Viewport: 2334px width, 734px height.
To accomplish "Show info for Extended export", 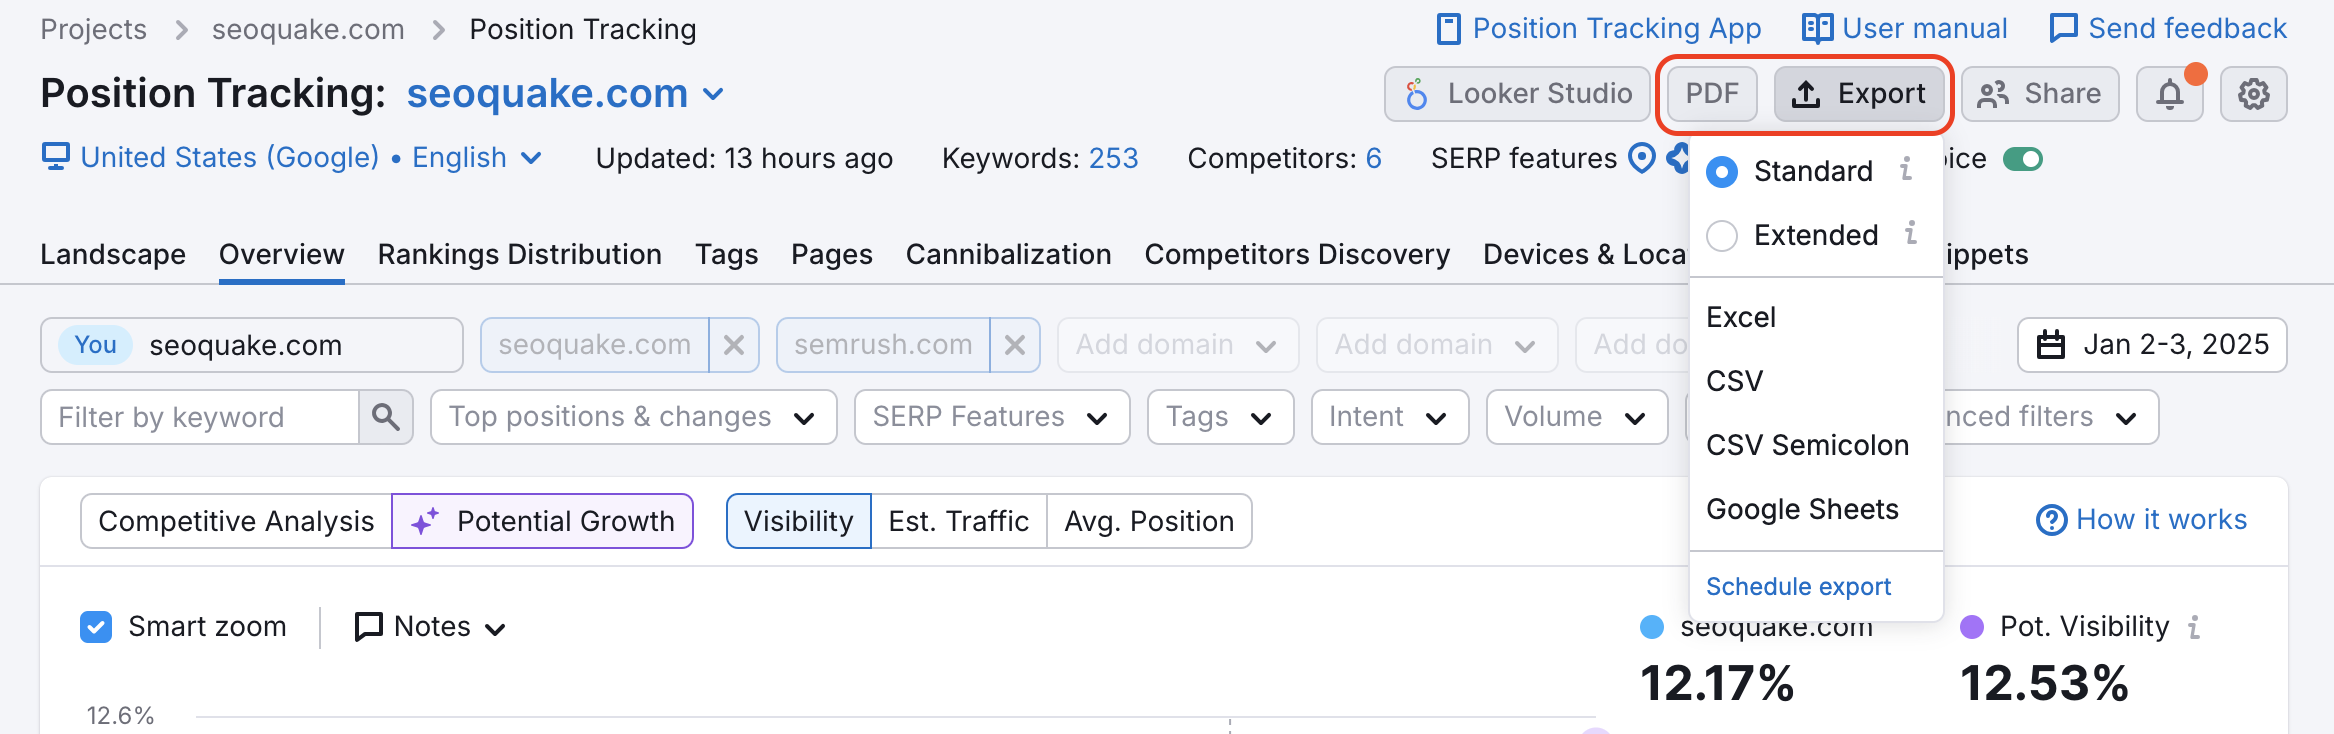I will coord(1910,233).
